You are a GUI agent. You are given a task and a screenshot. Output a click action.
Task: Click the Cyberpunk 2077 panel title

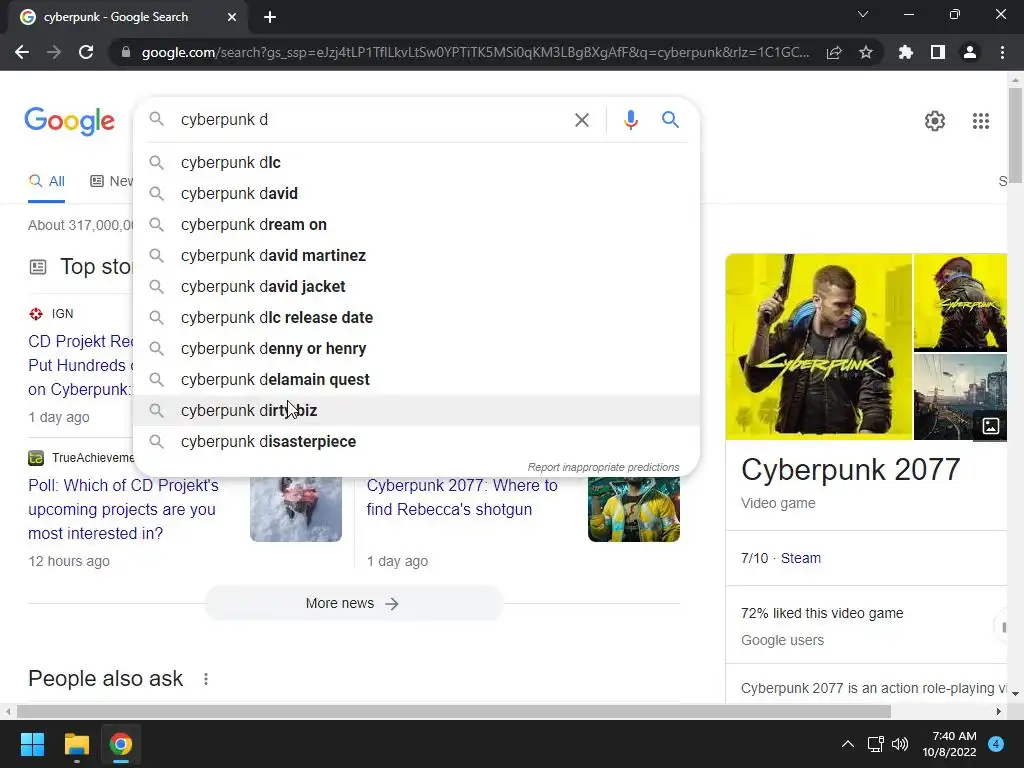point(850,470)
